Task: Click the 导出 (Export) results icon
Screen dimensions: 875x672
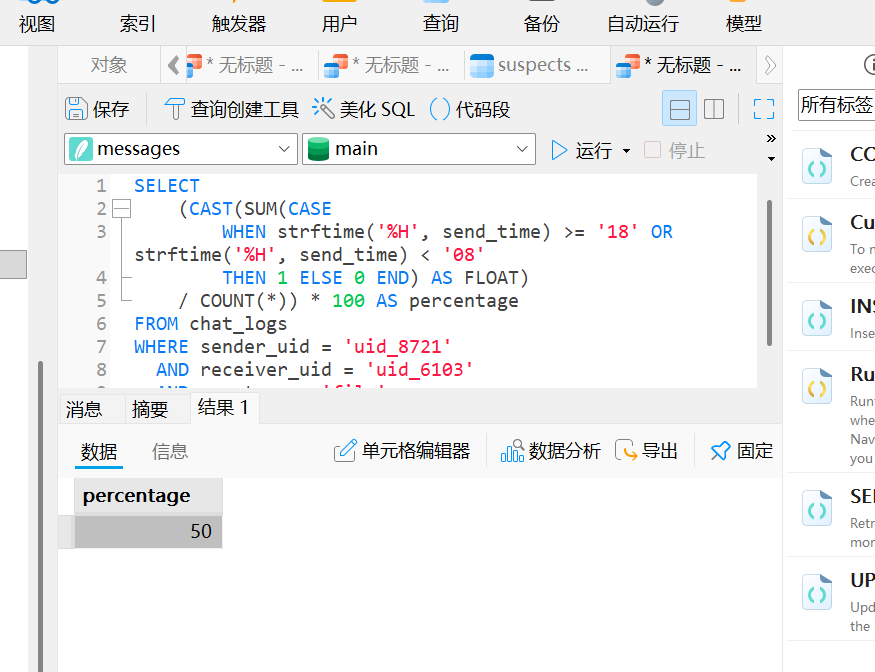Action: point(646,451)
